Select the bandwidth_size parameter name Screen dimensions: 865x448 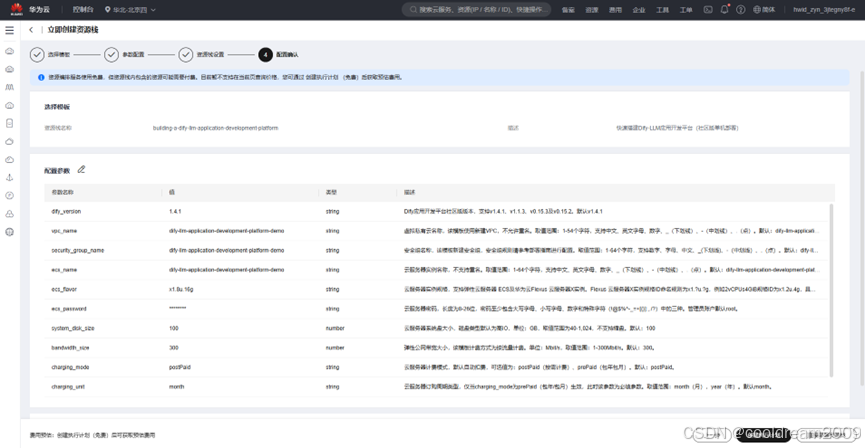pos(70,348)
